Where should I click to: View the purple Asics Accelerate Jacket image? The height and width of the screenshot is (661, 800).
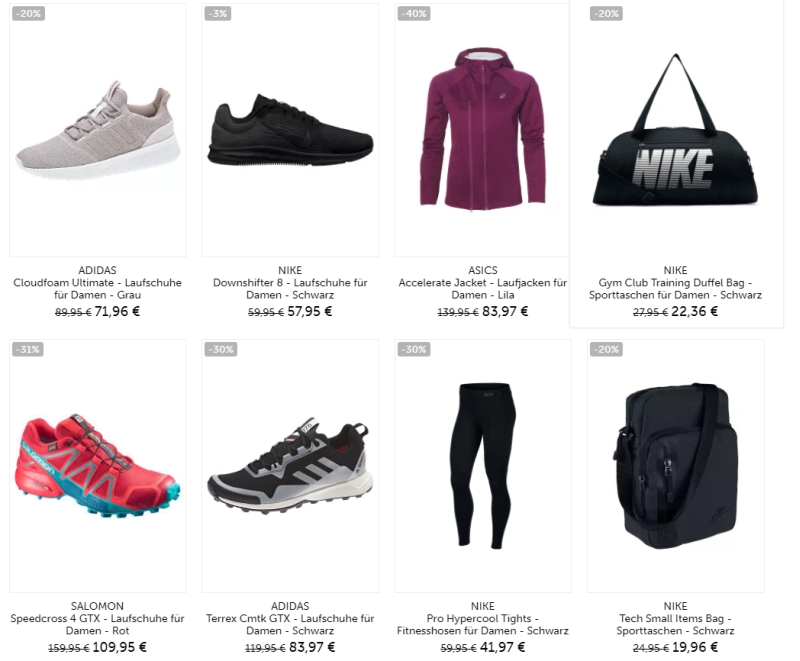(x=482, y=131)
